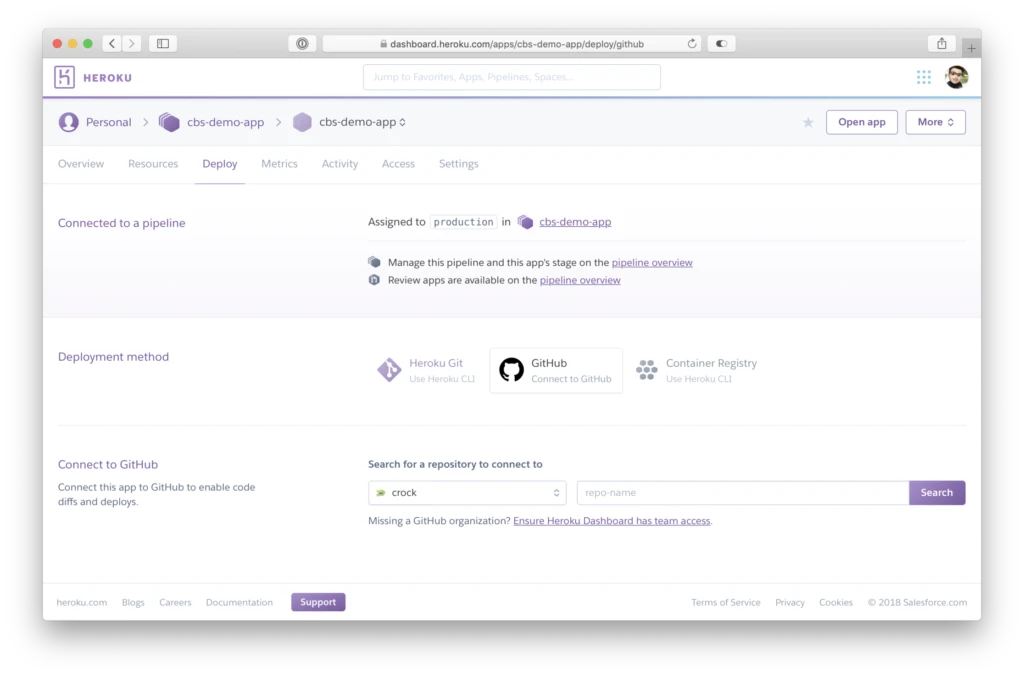Viewport: 1024px width, 677px height.
Task: Click the Heroku Git diamond icon
Action: tap(389, 370)
